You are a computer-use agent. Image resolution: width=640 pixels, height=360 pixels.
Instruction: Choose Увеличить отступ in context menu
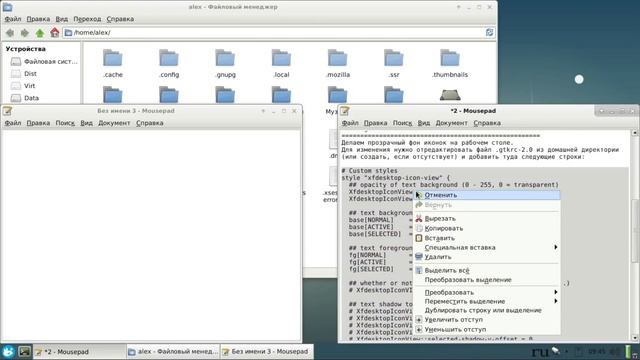pyautogui.click(x=487, y=320)
